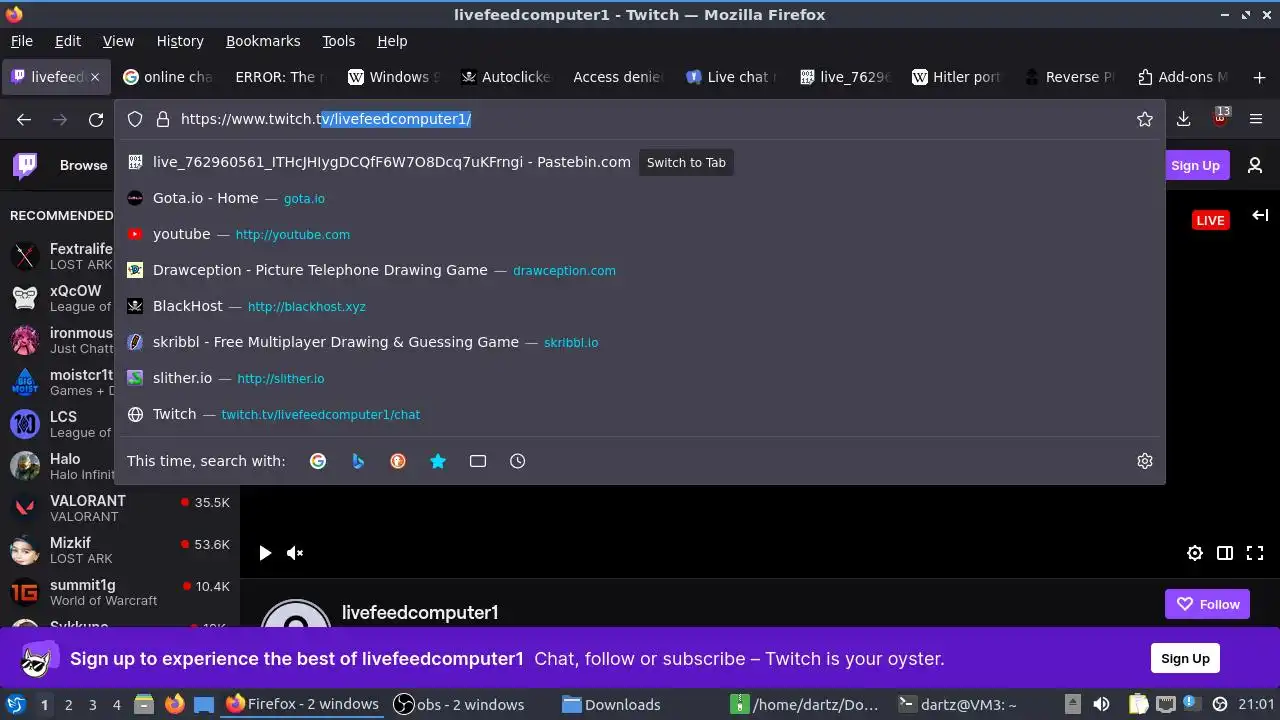The width and height of the screenshot is (1280, 720).
Task: Open the History menu
Action: [x=180, y=41]
